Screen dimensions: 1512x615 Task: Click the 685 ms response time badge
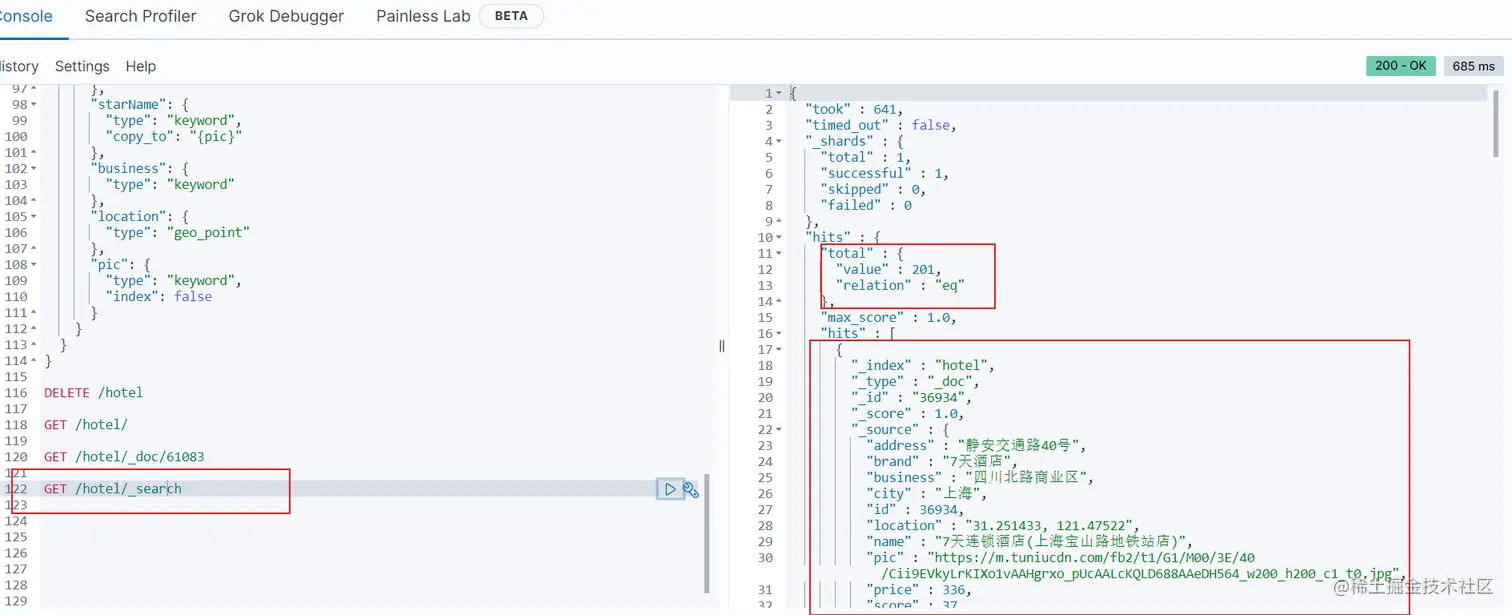click(x=1473, y=66)
